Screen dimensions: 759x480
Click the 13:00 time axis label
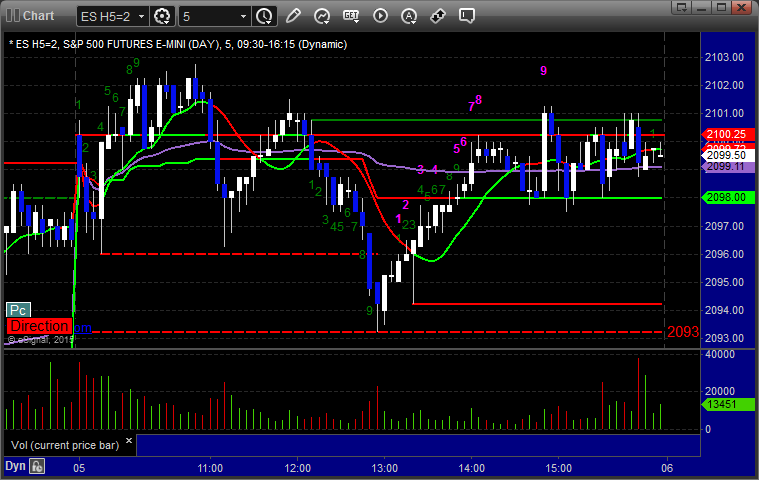click(x=384, y=468)
